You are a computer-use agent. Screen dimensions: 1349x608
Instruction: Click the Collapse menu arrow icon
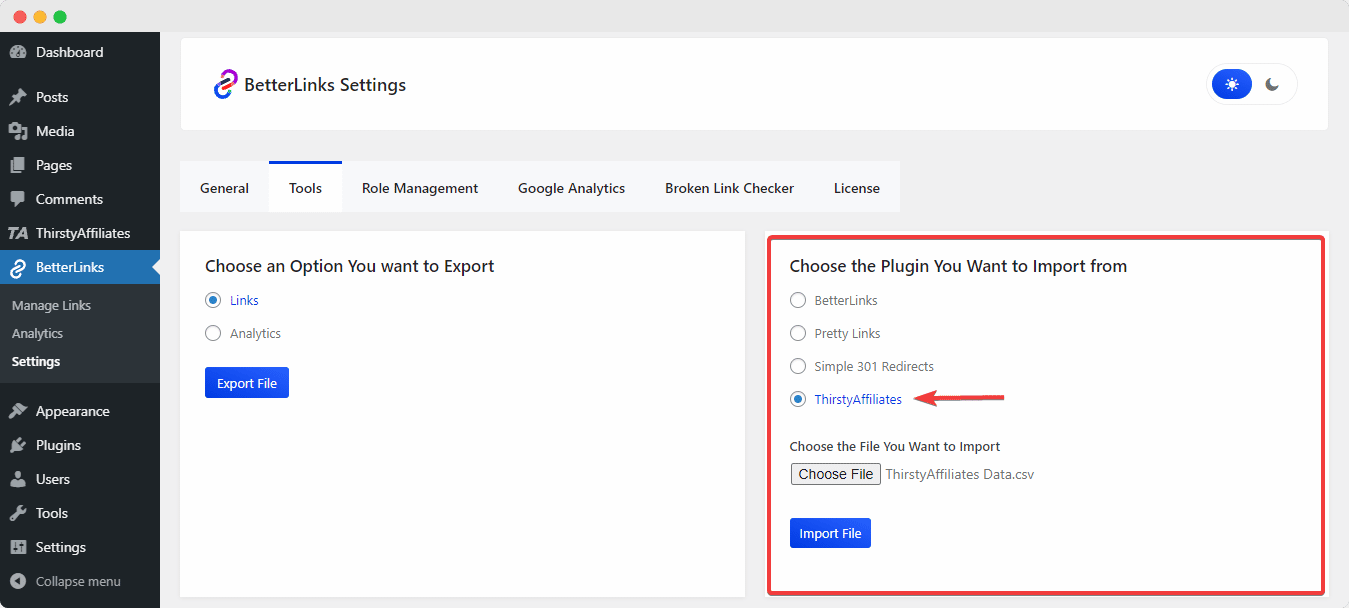pos(18,581)
